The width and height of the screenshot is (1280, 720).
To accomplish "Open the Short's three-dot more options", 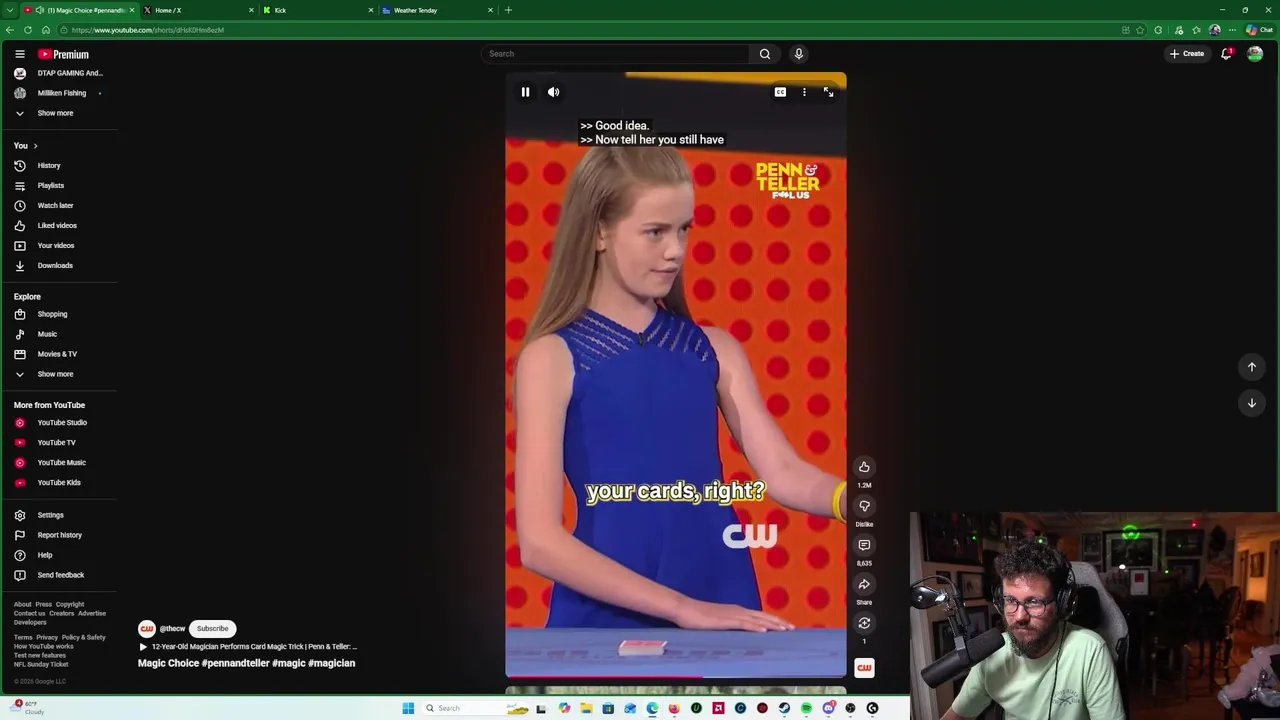I will [804, 92].
